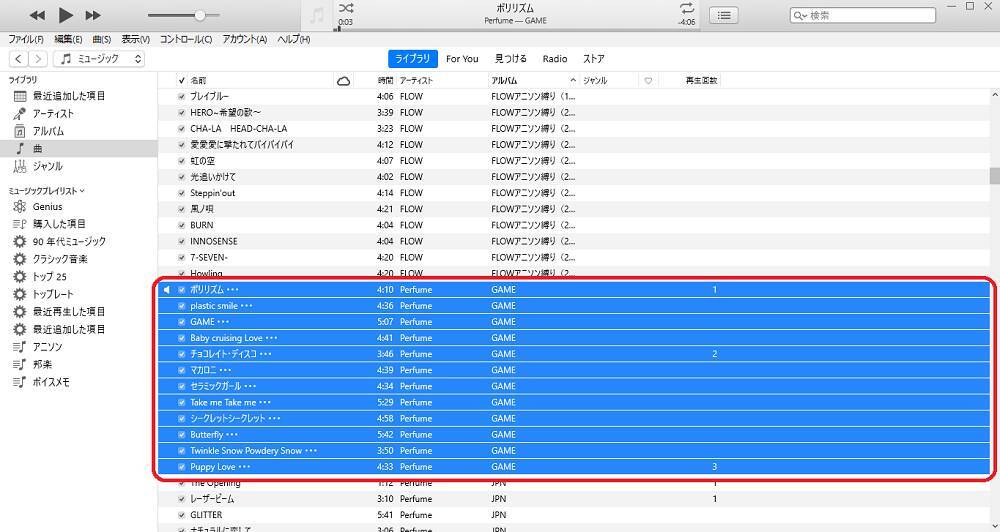The image size is (1000, 532).
Task: Click the play button
Action: (x=65, y=15)
